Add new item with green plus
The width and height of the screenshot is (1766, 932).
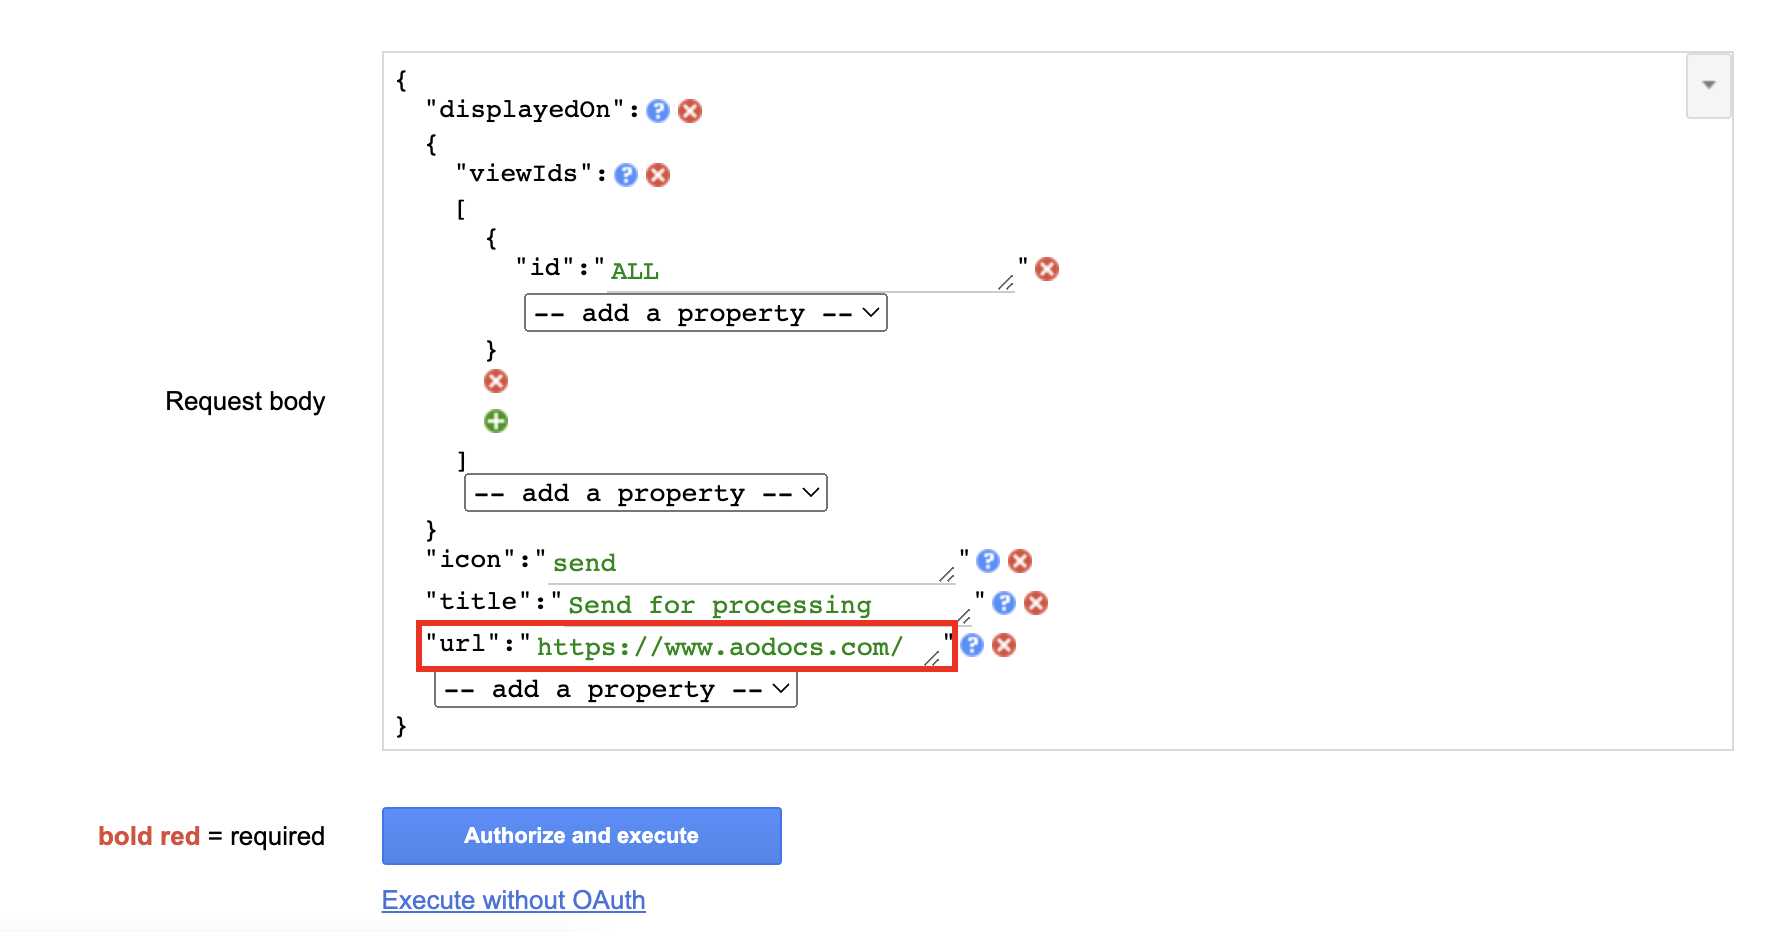click(496, 421)
